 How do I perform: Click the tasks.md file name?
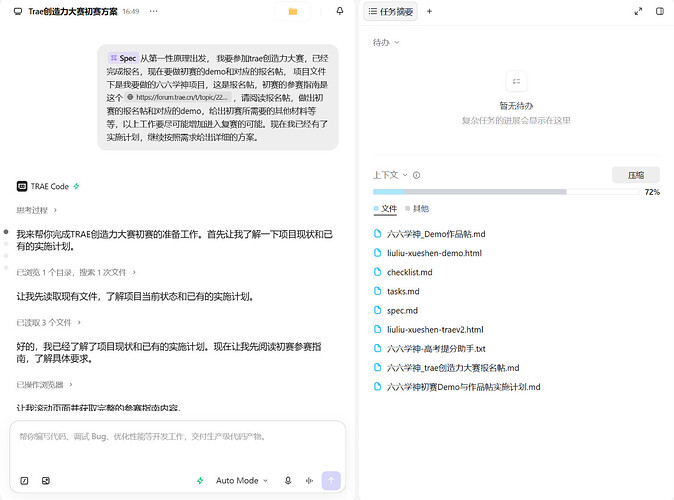tap(403, 291)
